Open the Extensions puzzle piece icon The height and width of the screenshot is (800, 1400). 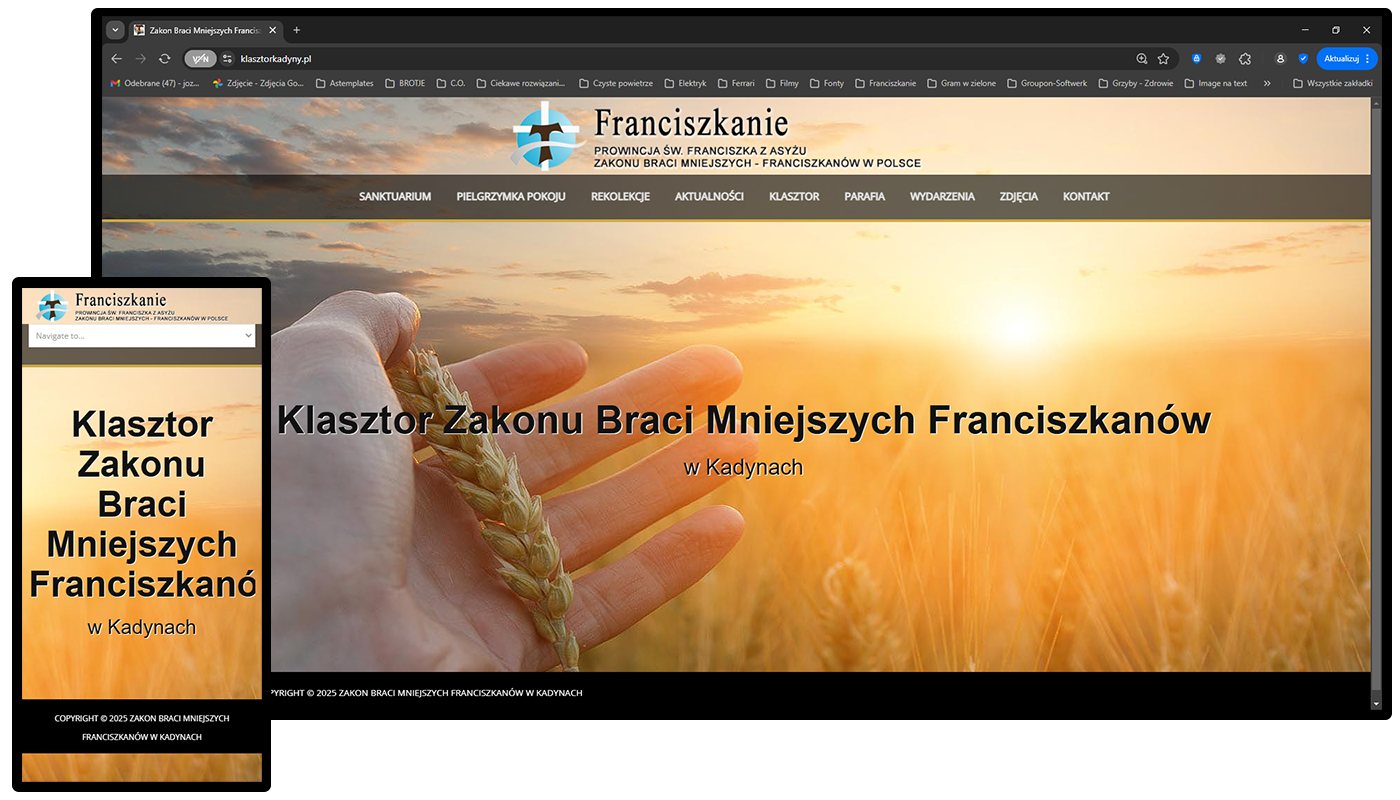coord(1245,59)
